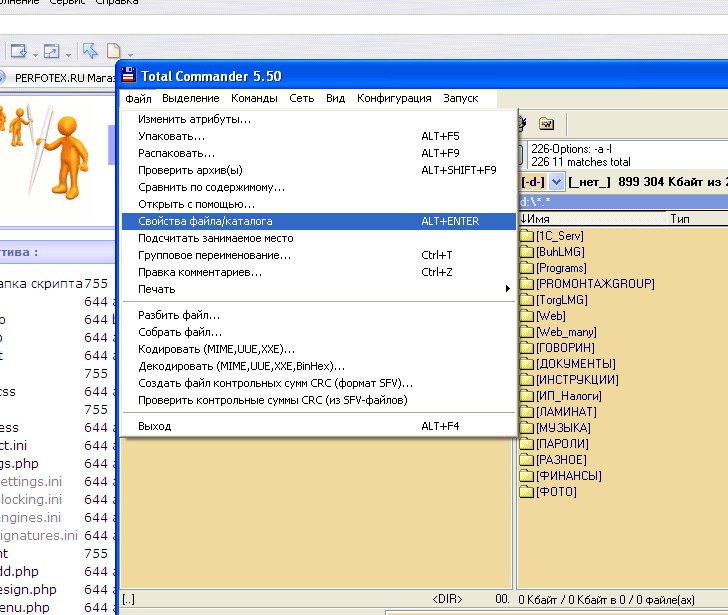Open the Запуск menu
The width and height of the screenshot is (728, 615).
click(x=461, y=98)
